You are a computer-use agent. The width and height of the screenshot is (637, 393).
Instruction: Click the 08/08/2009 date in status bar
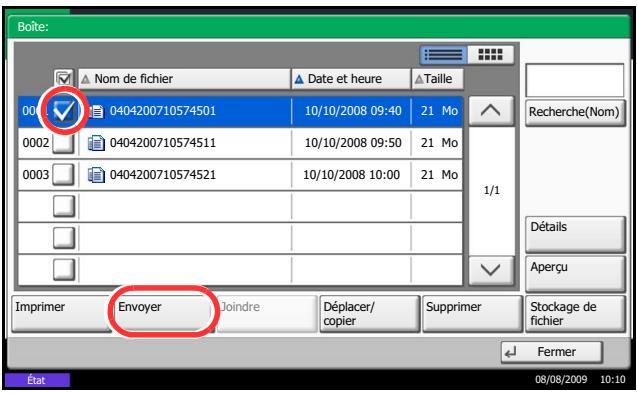561,380
